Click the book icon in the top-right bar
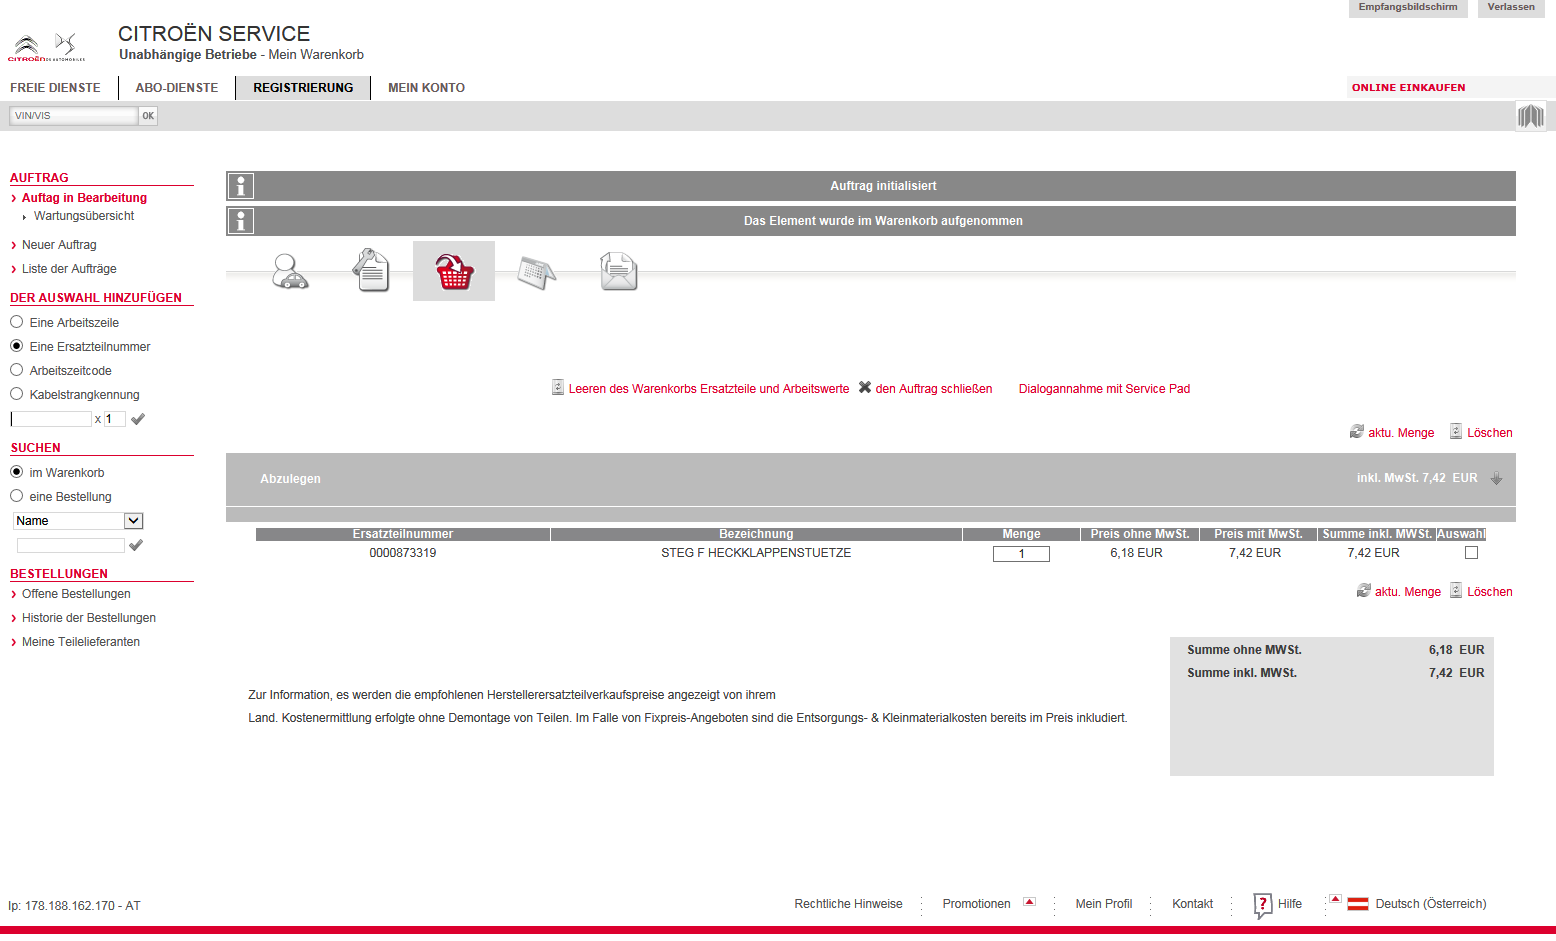 point(1530,116)
